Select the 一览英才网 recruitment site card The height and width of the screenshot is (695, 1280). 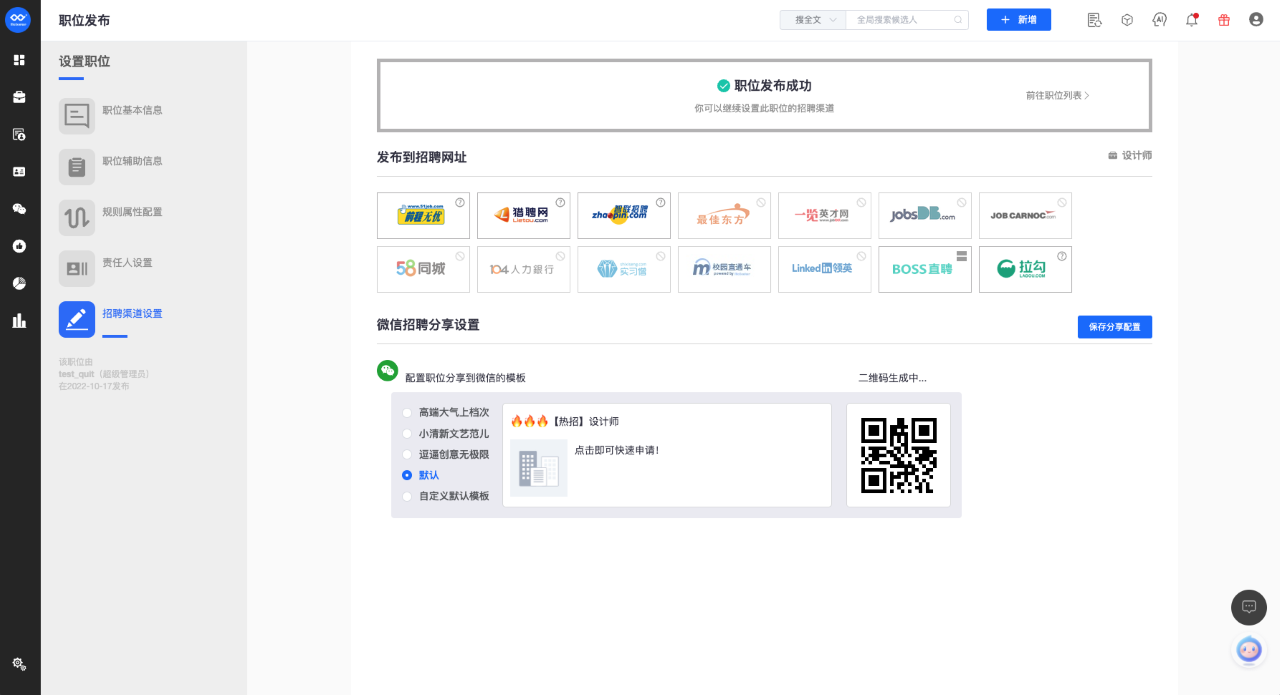tap(825, 215)
